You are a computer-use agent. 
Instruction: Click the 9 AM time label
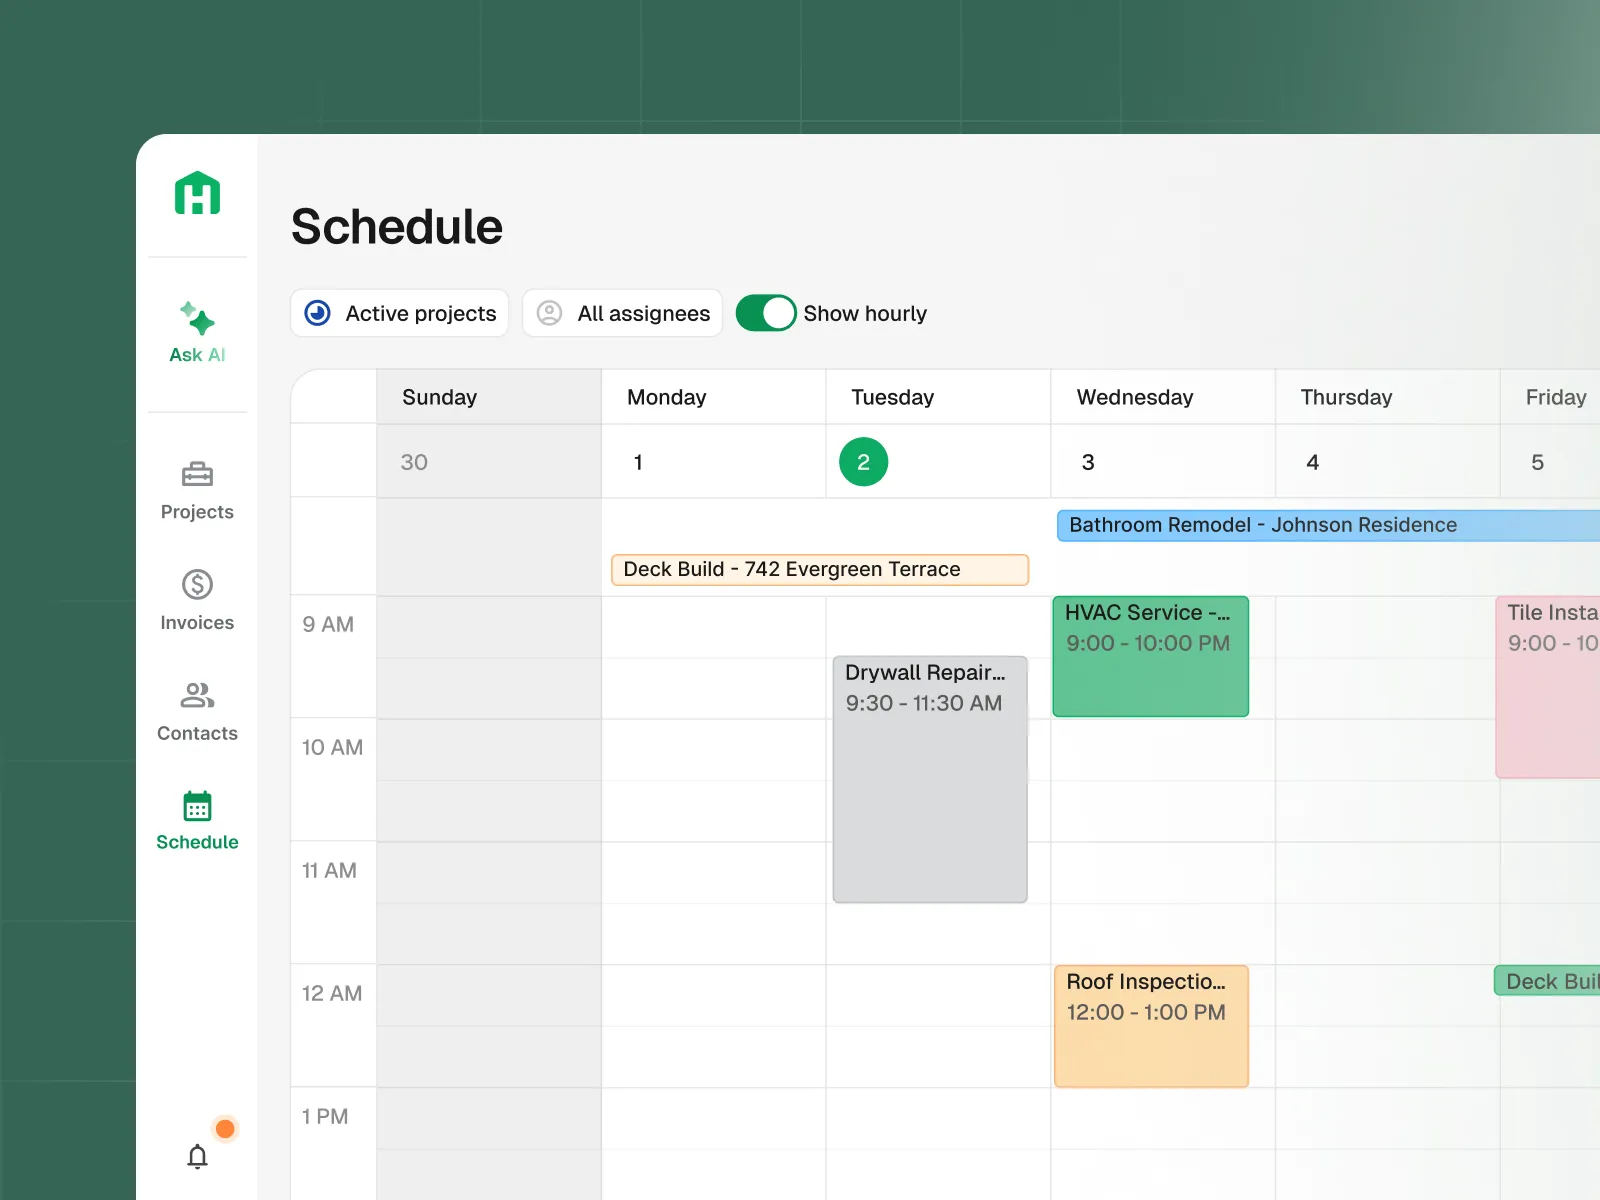[328, 624]
